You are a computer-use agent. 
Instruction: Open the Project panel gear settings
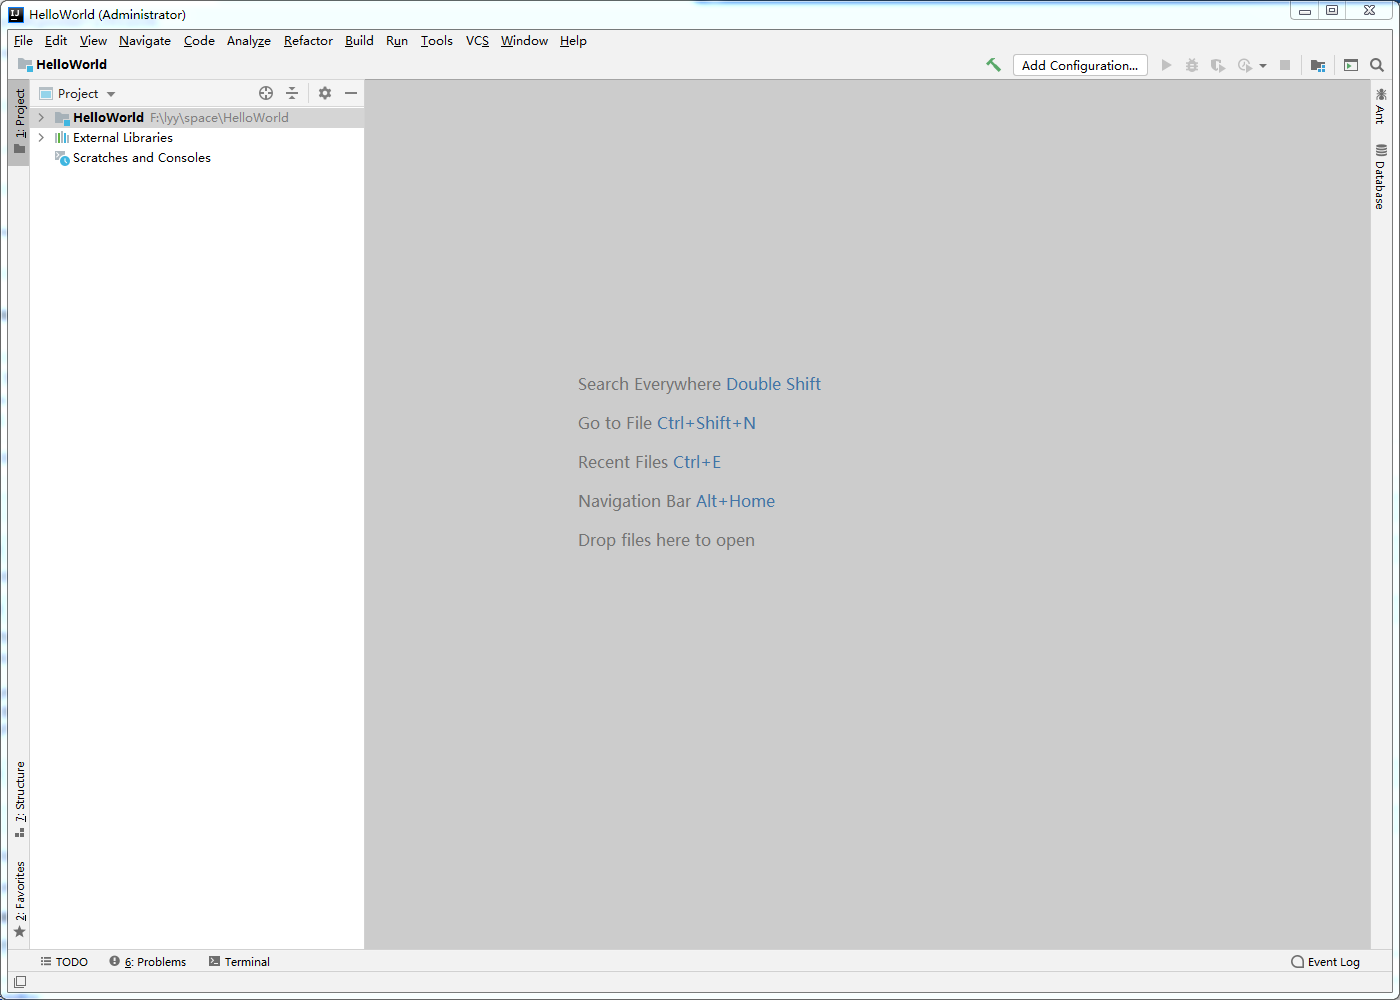(x=325, y=93)
